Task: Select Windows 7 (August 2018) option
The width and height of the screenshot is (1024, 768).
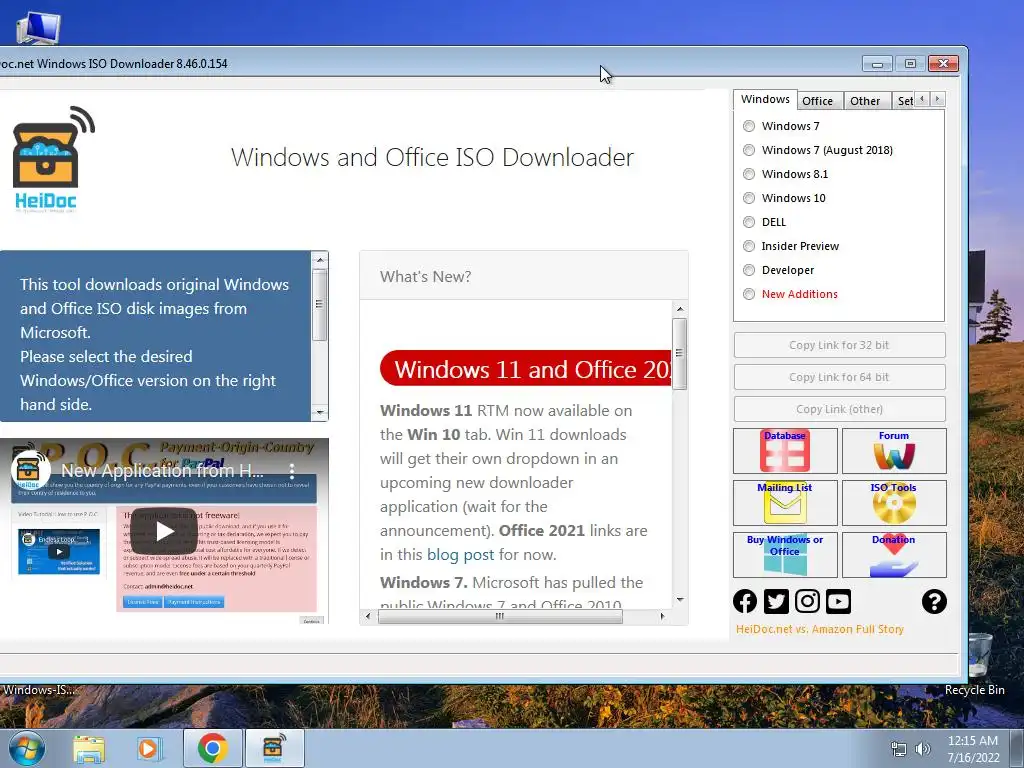Action: [x=749, y=150]
